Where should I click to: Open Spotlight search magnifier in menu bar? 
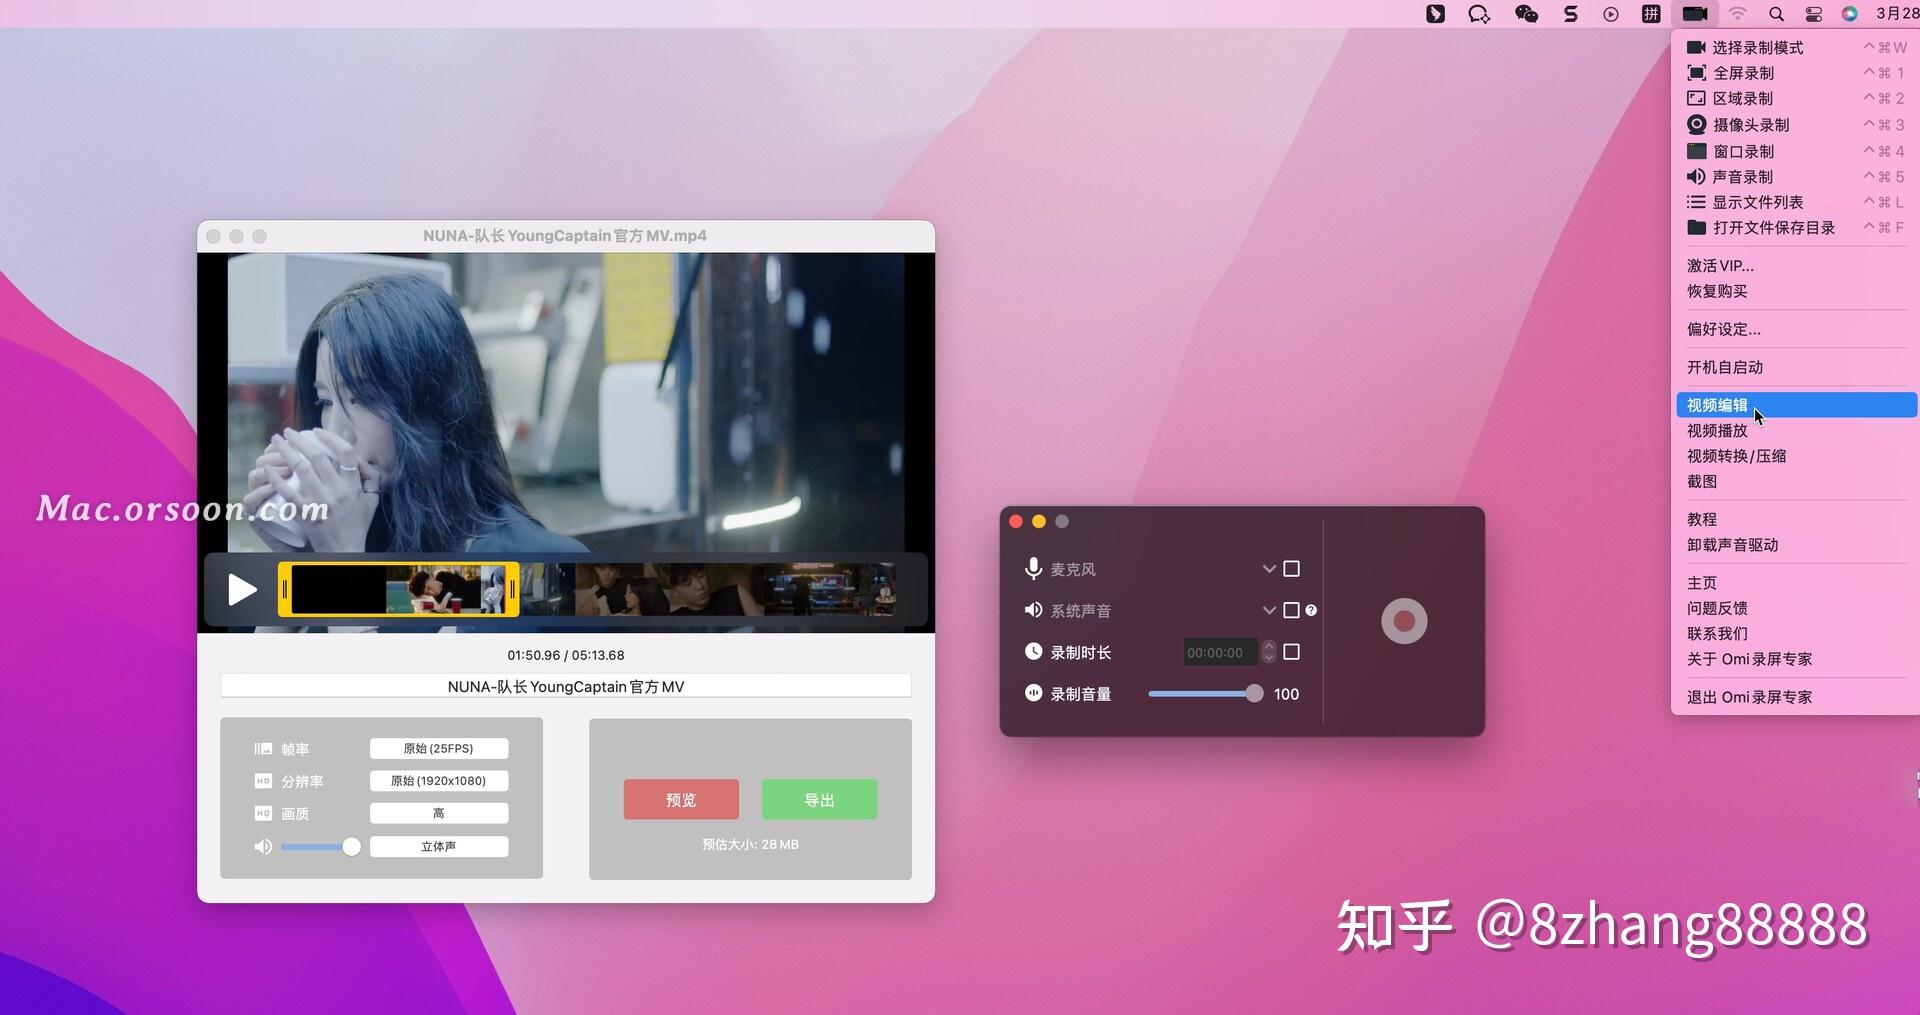point(1776,14)
